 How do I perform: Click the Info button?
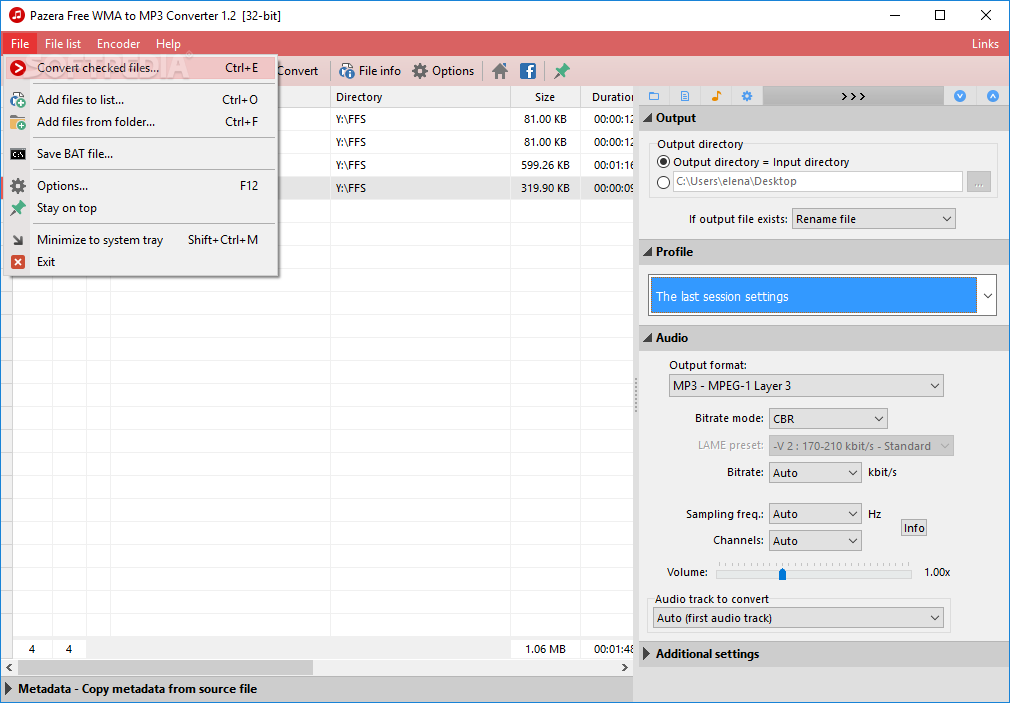click(x=913, y=528)
